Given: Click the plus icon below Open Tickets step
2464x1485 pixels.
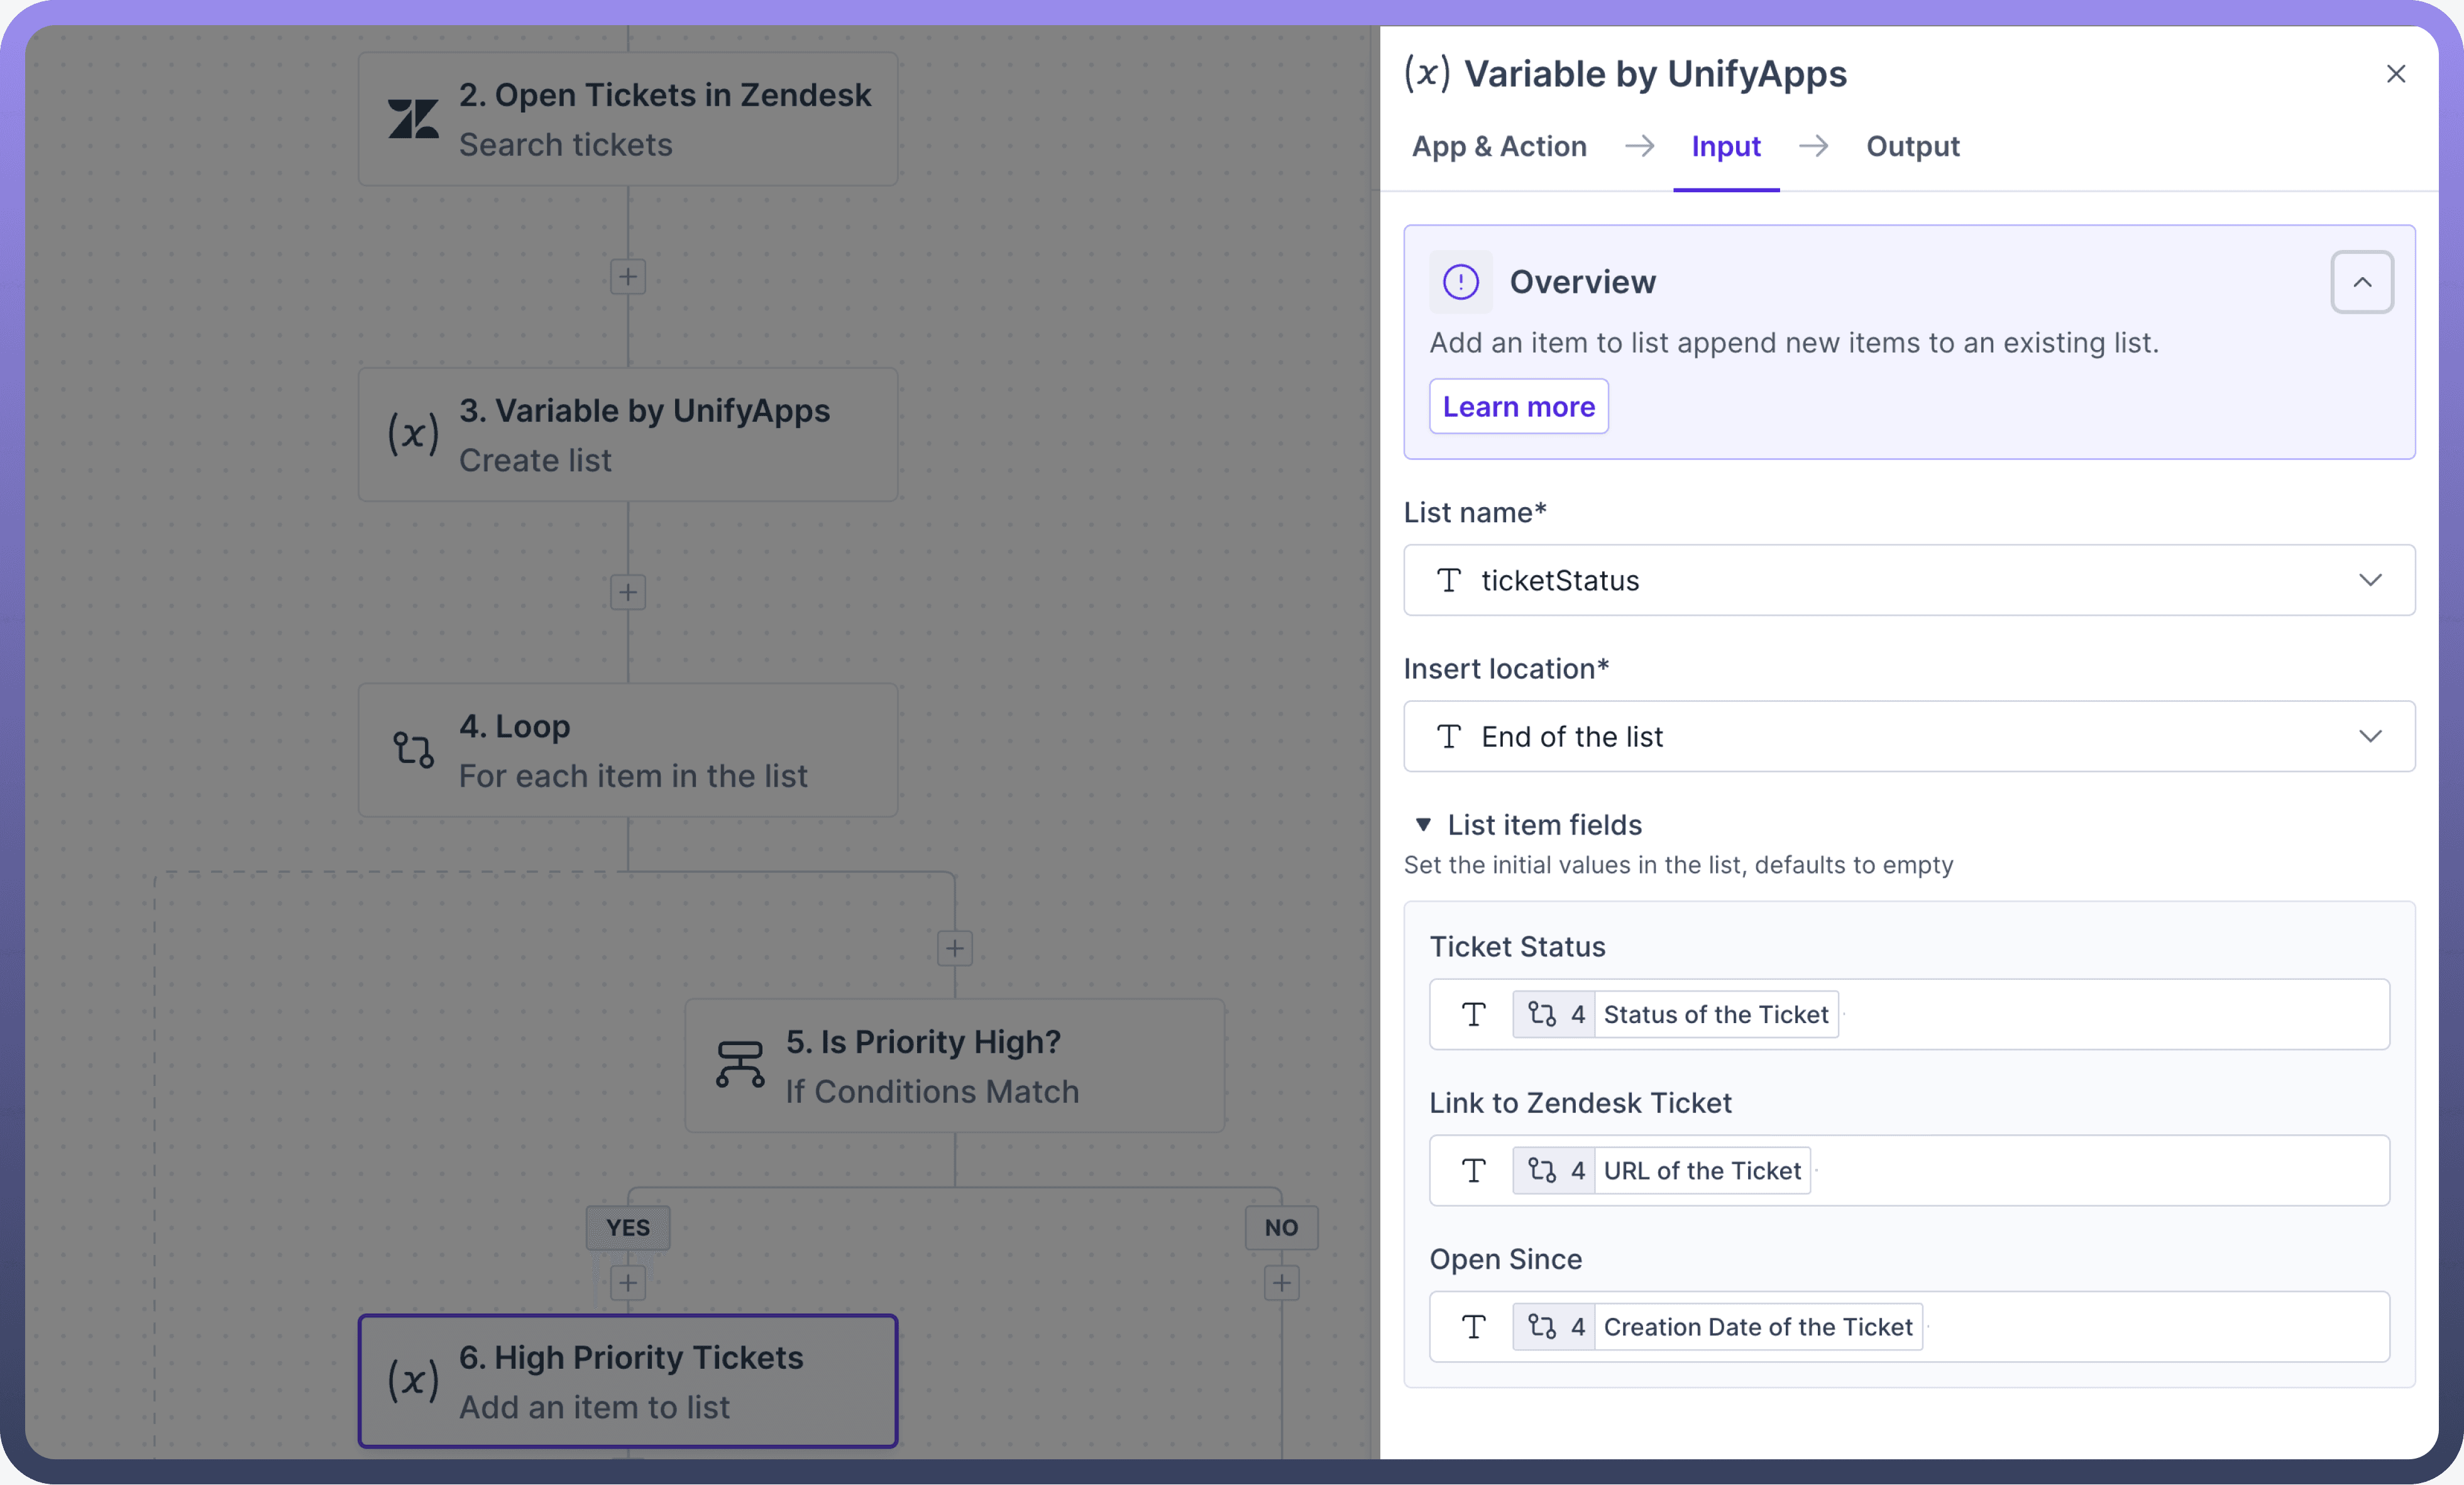Looking at the screenshot, I should pyautogui.click(x=628, y=277).
